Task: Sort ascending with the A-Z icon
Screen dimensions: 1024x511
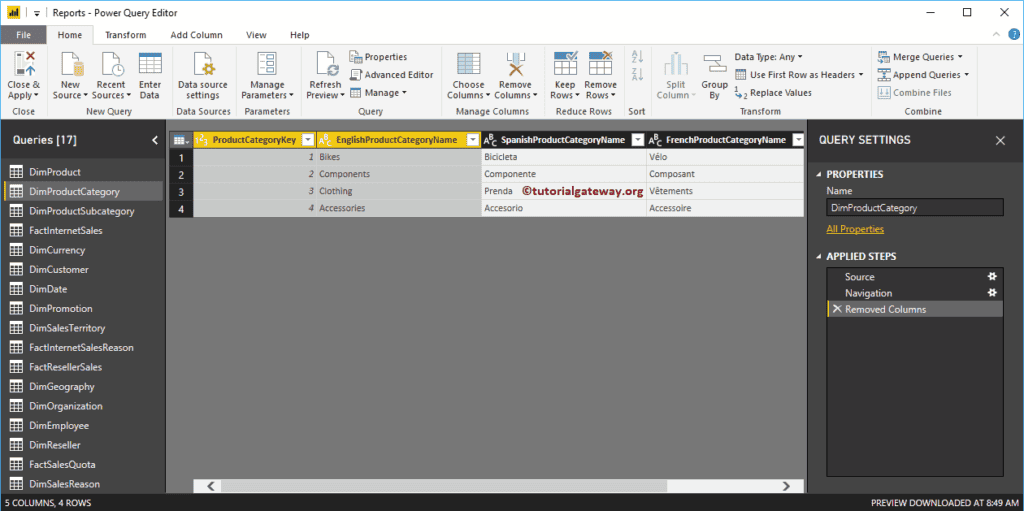Action: click(x=637, y=57)
